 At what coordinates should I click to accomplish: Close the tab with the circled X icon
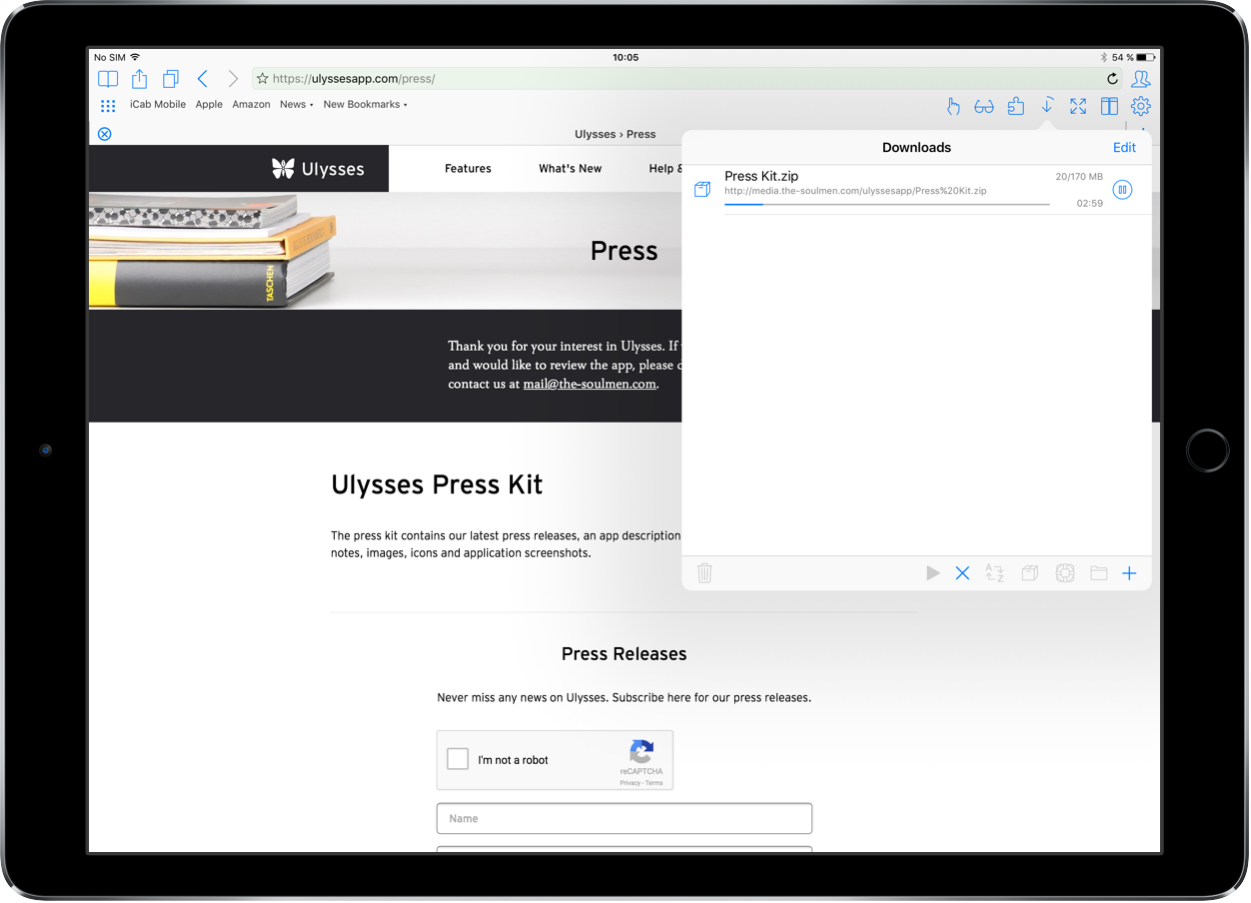[x=105, y=134]
